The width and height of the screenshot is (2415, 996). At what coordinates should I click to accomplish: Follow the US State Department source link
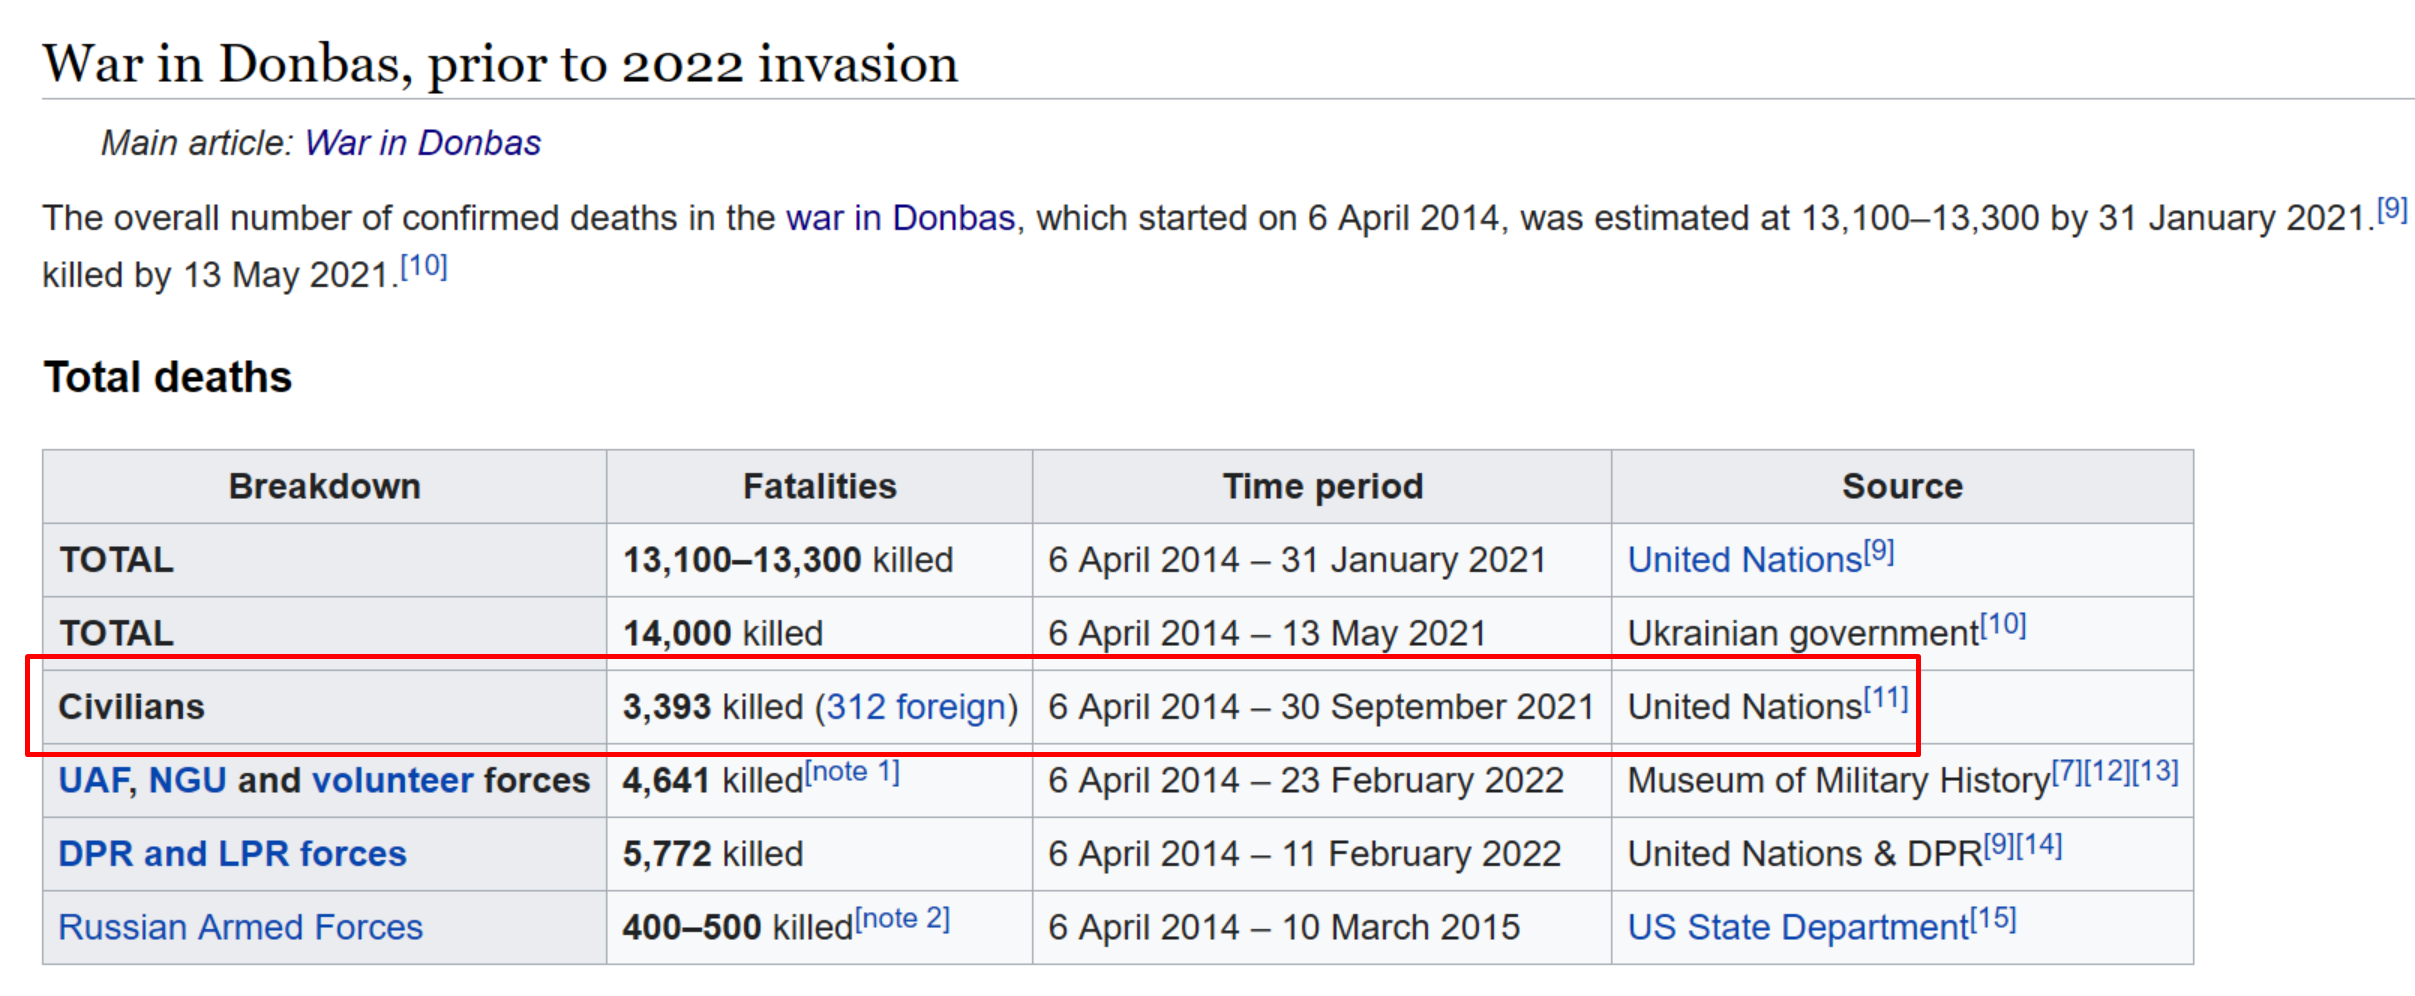tap(1797, 927)
